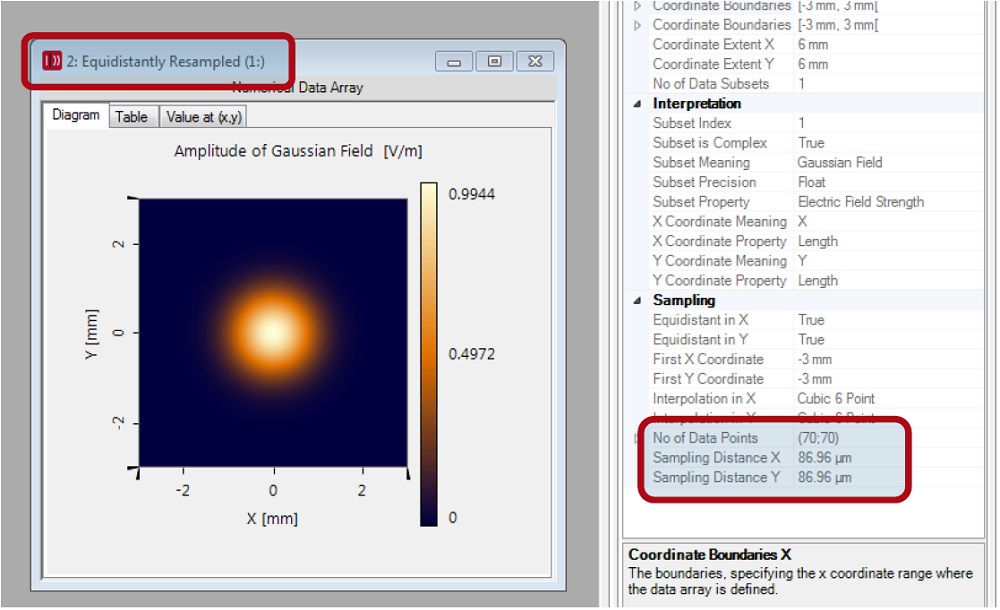Image resolution: width=1000 pixels, height=610 pixels.
Task: Select the Sampling Distance X row
Action: pyautogui.click(x=816, y=458)
